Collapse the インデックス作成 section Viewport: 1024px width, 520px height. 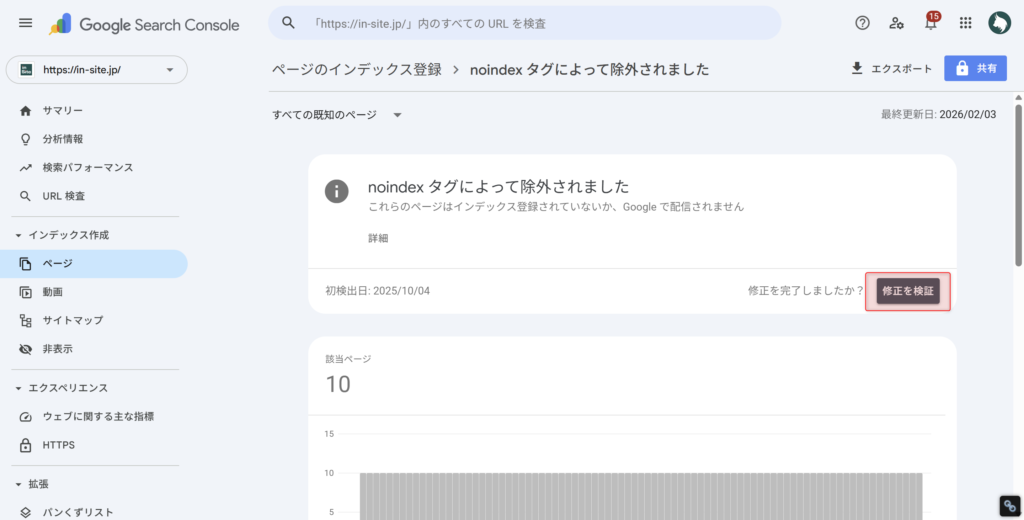click(18, 235)
